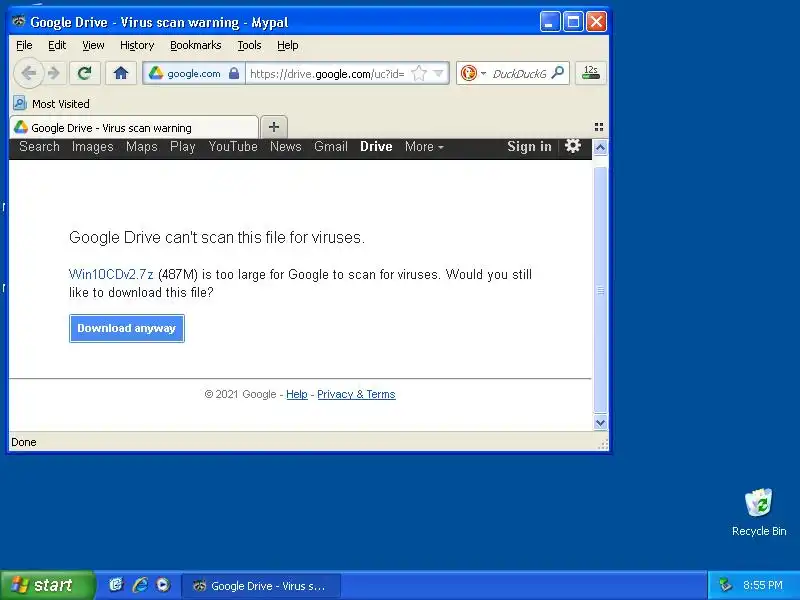Launch the first quick launch icon

(116, 585)
